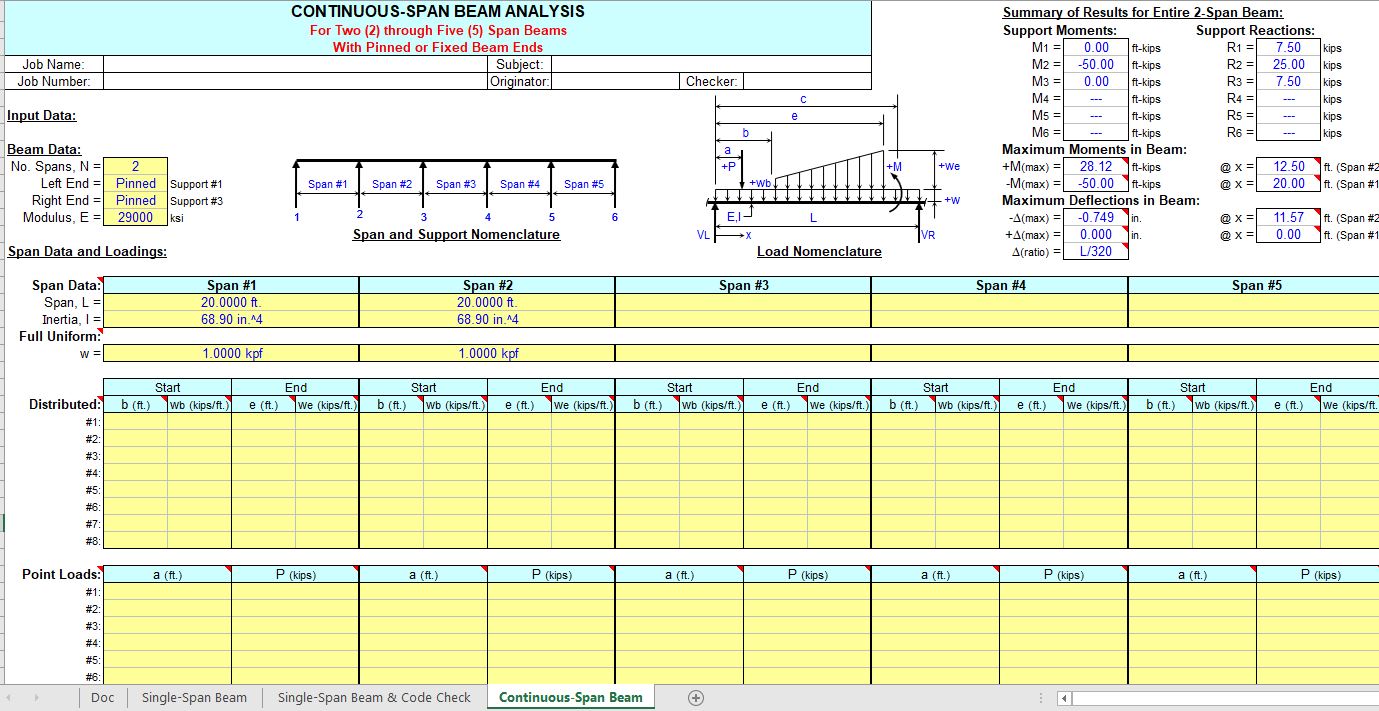Open the No. Spans selection dropdown
The image size is (1379, 711).
[135, 166]
